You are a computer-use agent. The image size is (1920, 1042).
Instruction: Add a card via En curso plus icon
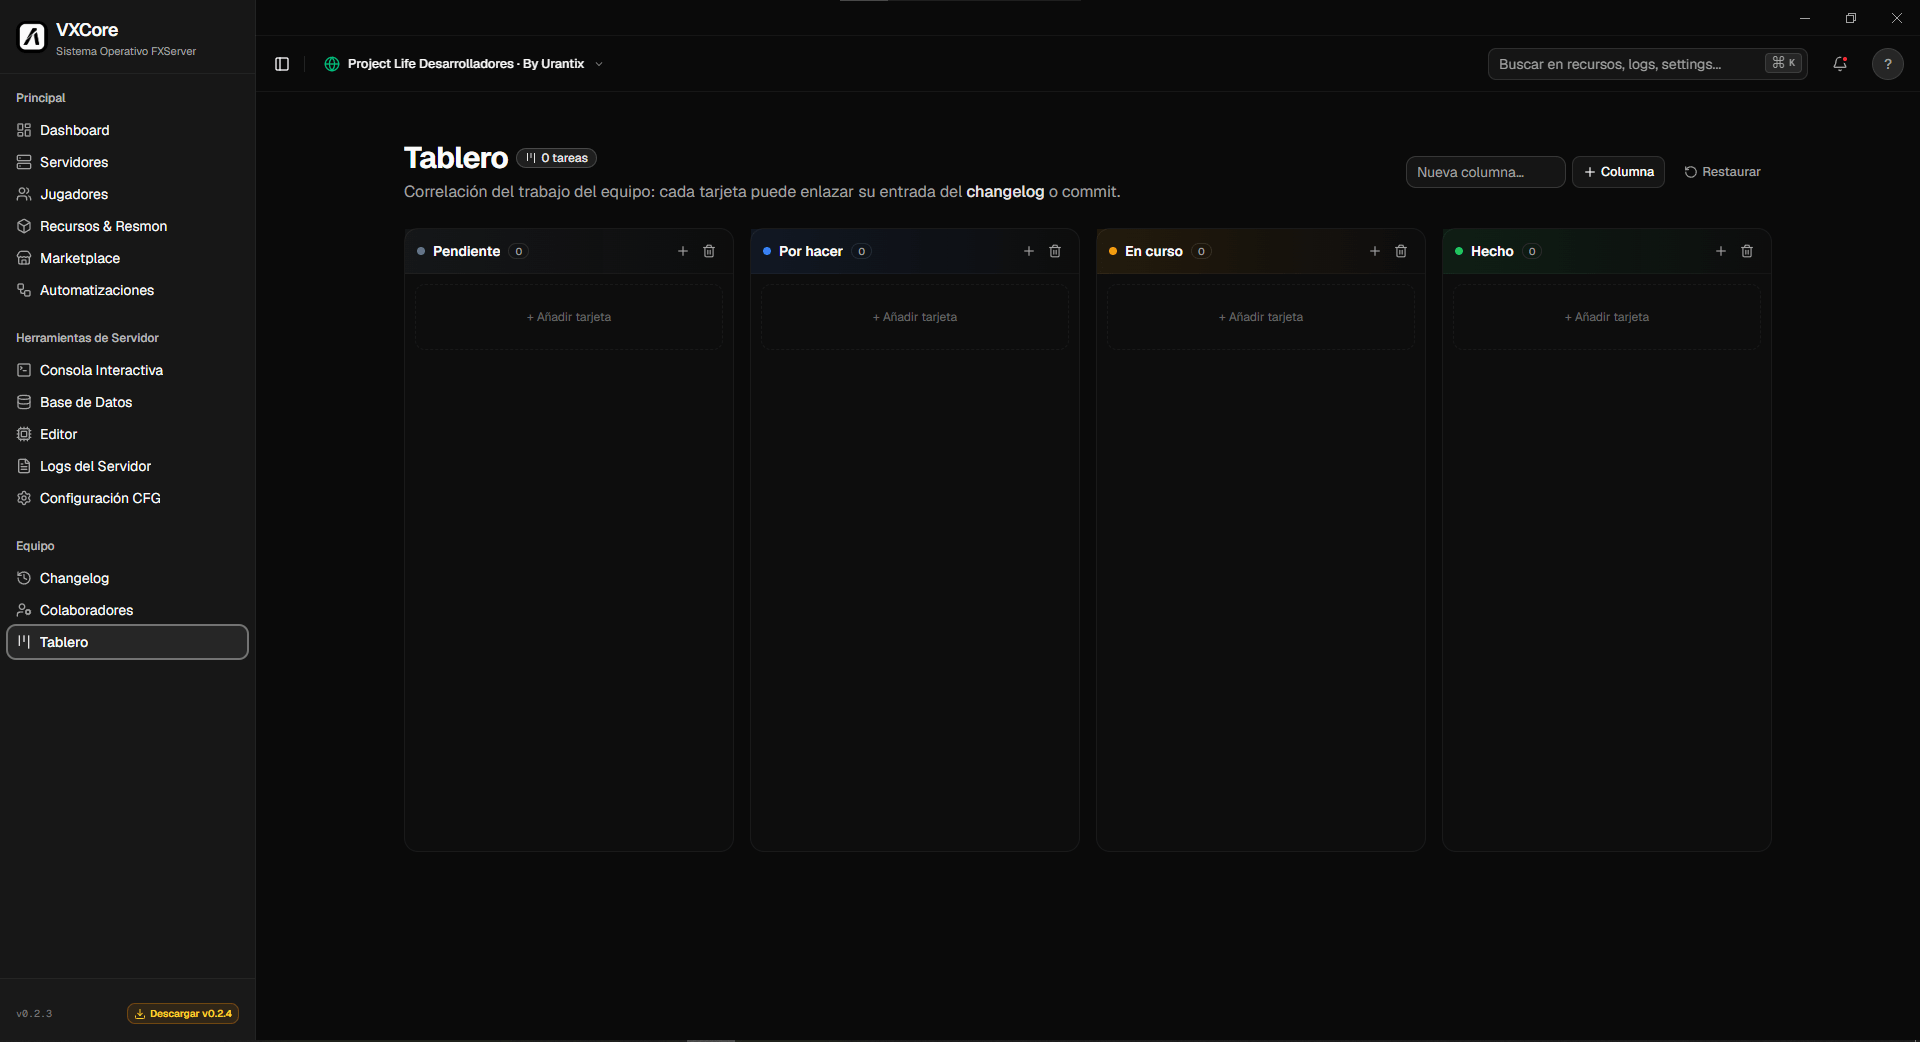[1375, 251]
